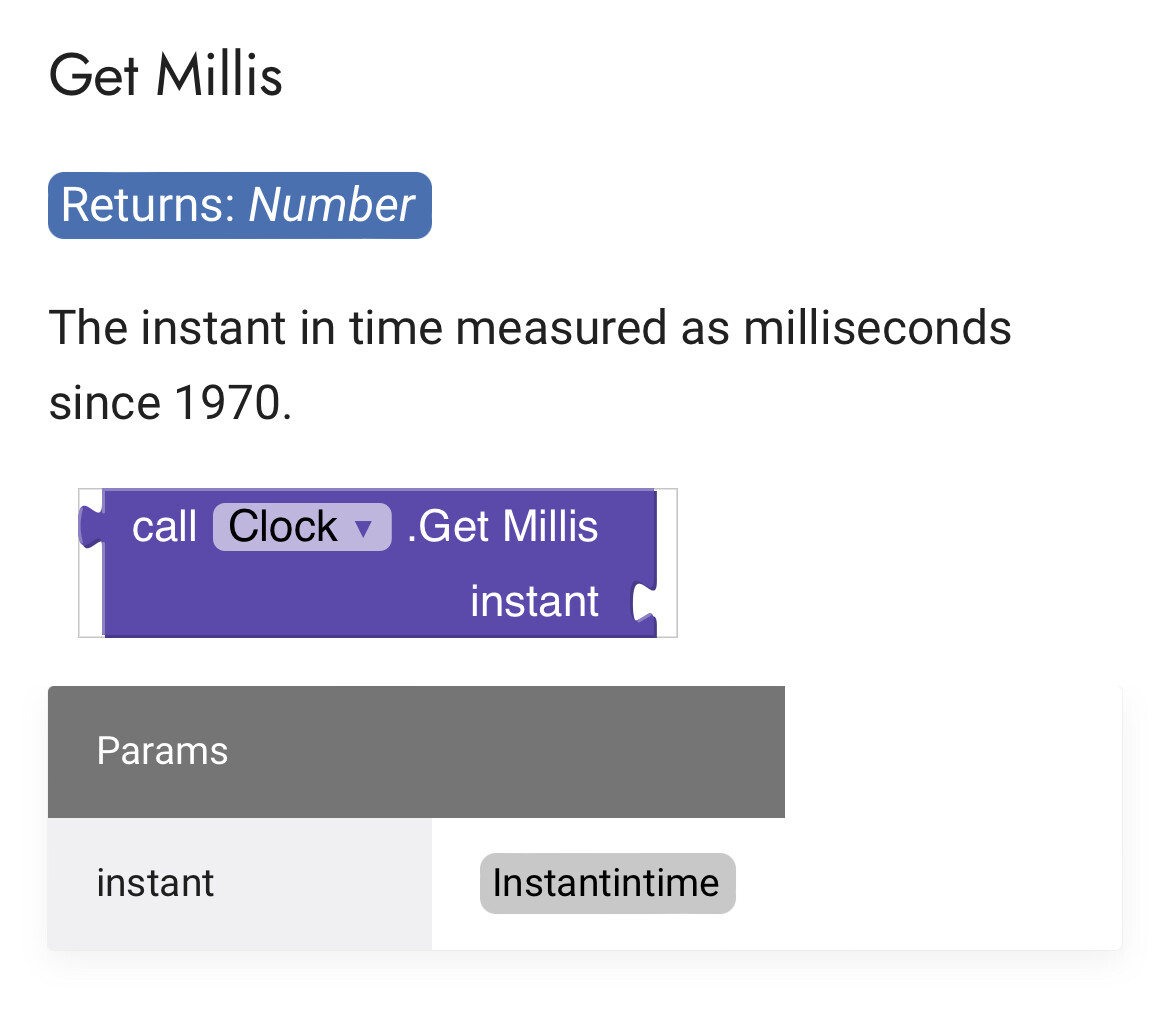Click the word "Returns:" in blue badge

tap(147, 206)
